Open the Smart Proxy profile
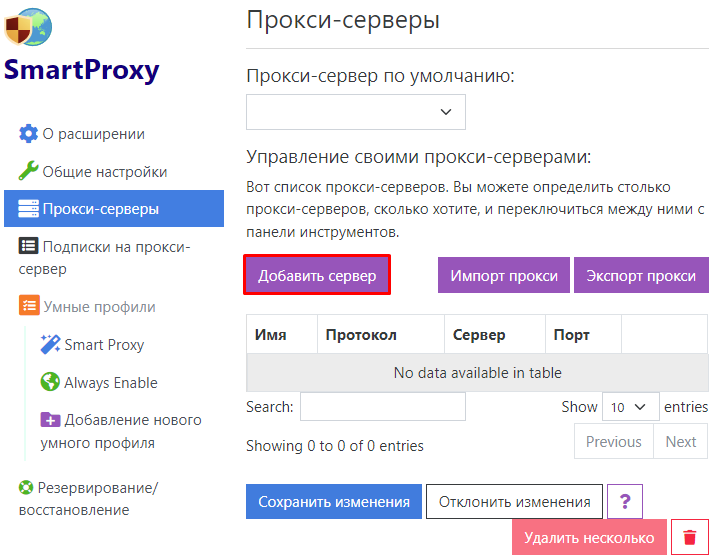 (104, 345)
